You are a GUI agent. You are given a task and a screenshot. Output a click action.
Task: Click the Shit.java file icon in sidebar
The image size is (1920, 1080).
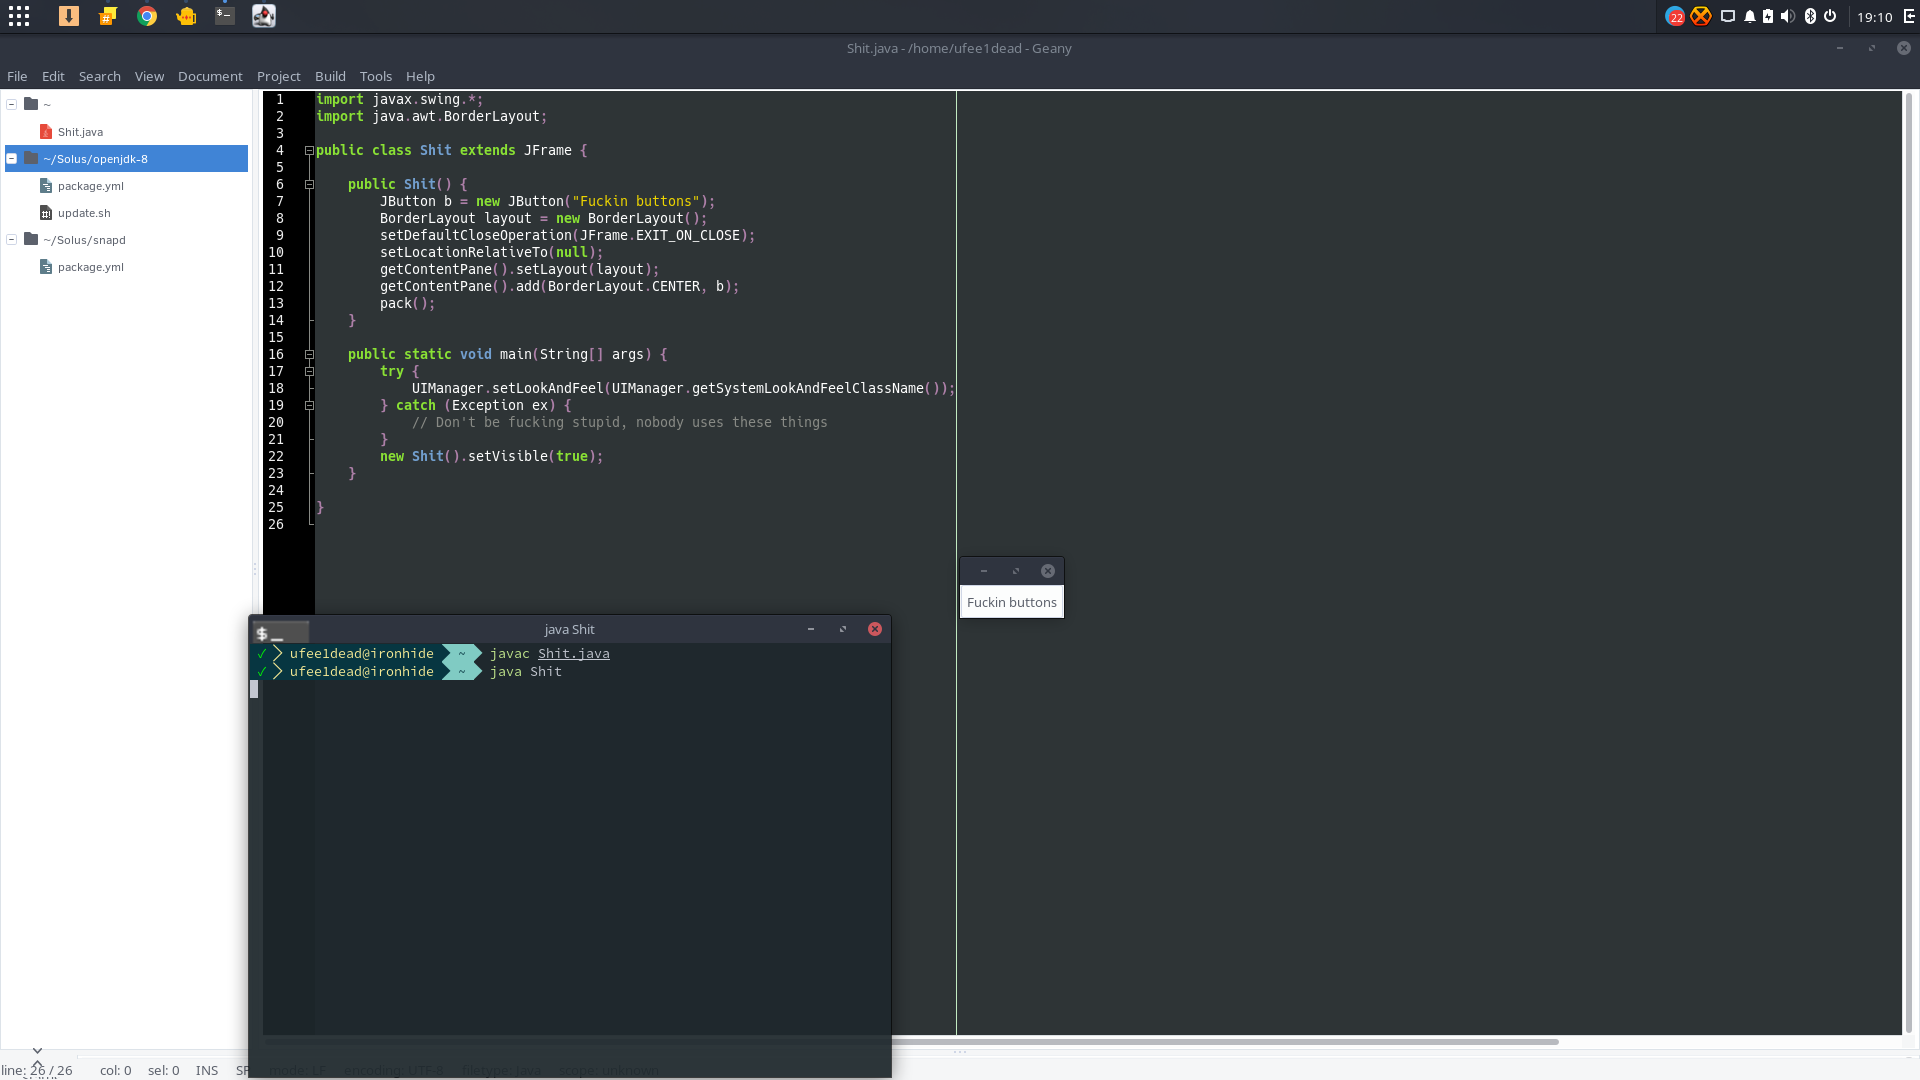coord(46,132)
